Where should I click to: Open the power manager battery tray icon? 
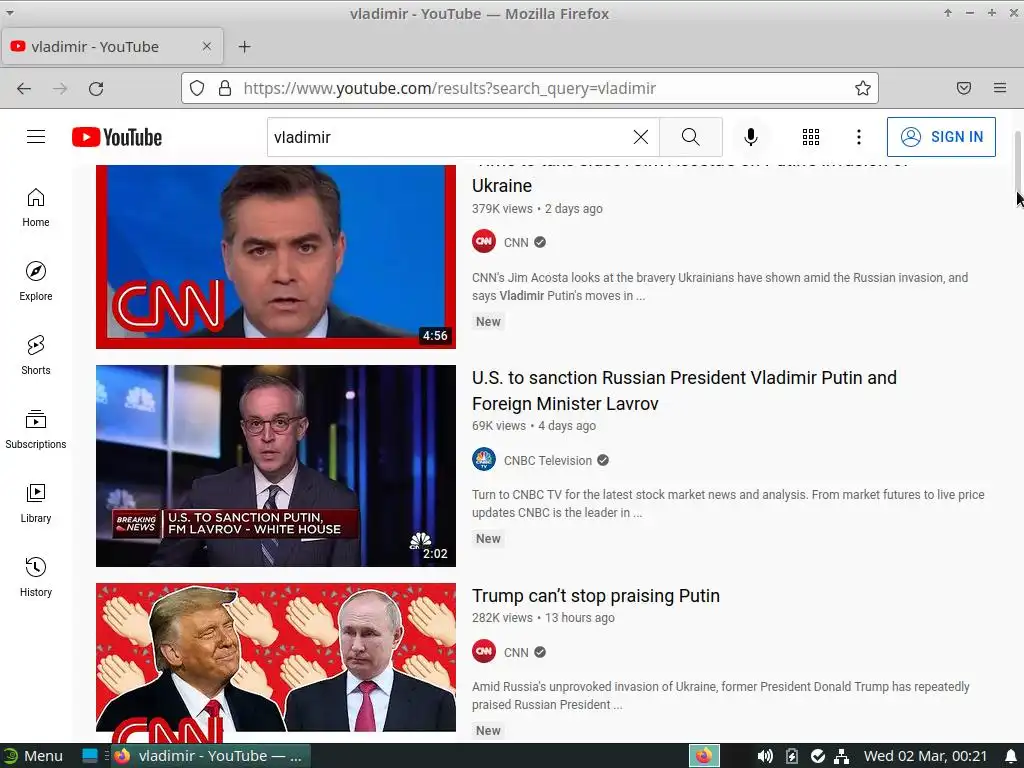[x=792, y=756]
